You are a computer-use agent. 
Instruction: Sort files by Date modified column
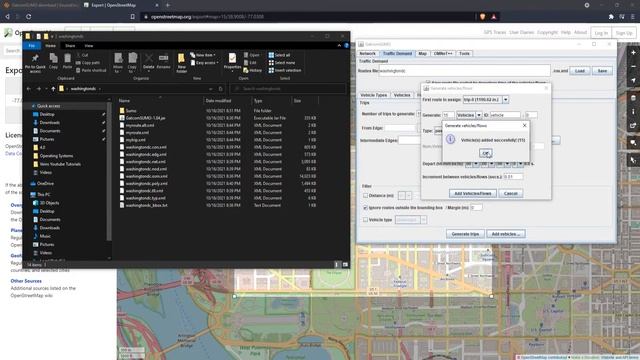coord(218,100)
